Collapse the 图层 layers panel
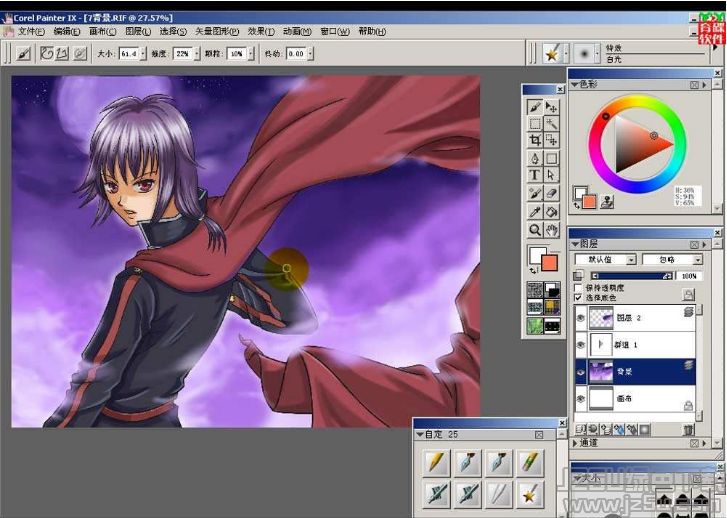 tap(575, 244)
